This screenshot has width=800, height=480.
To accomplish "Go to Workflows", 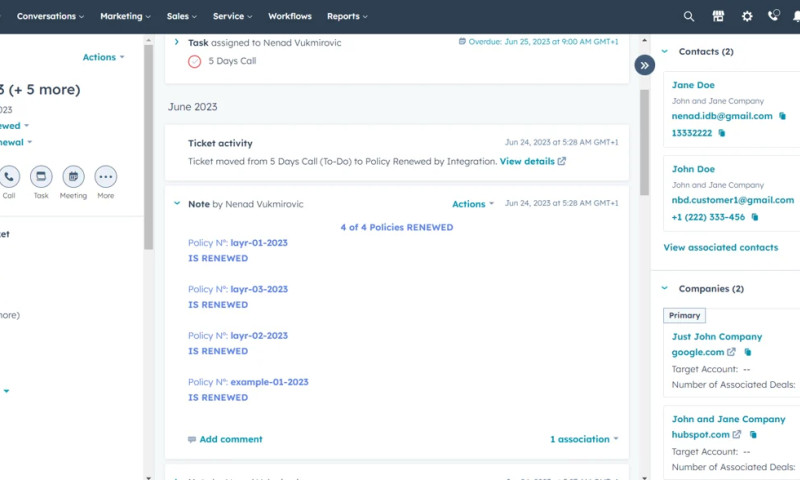I will 290,16.
